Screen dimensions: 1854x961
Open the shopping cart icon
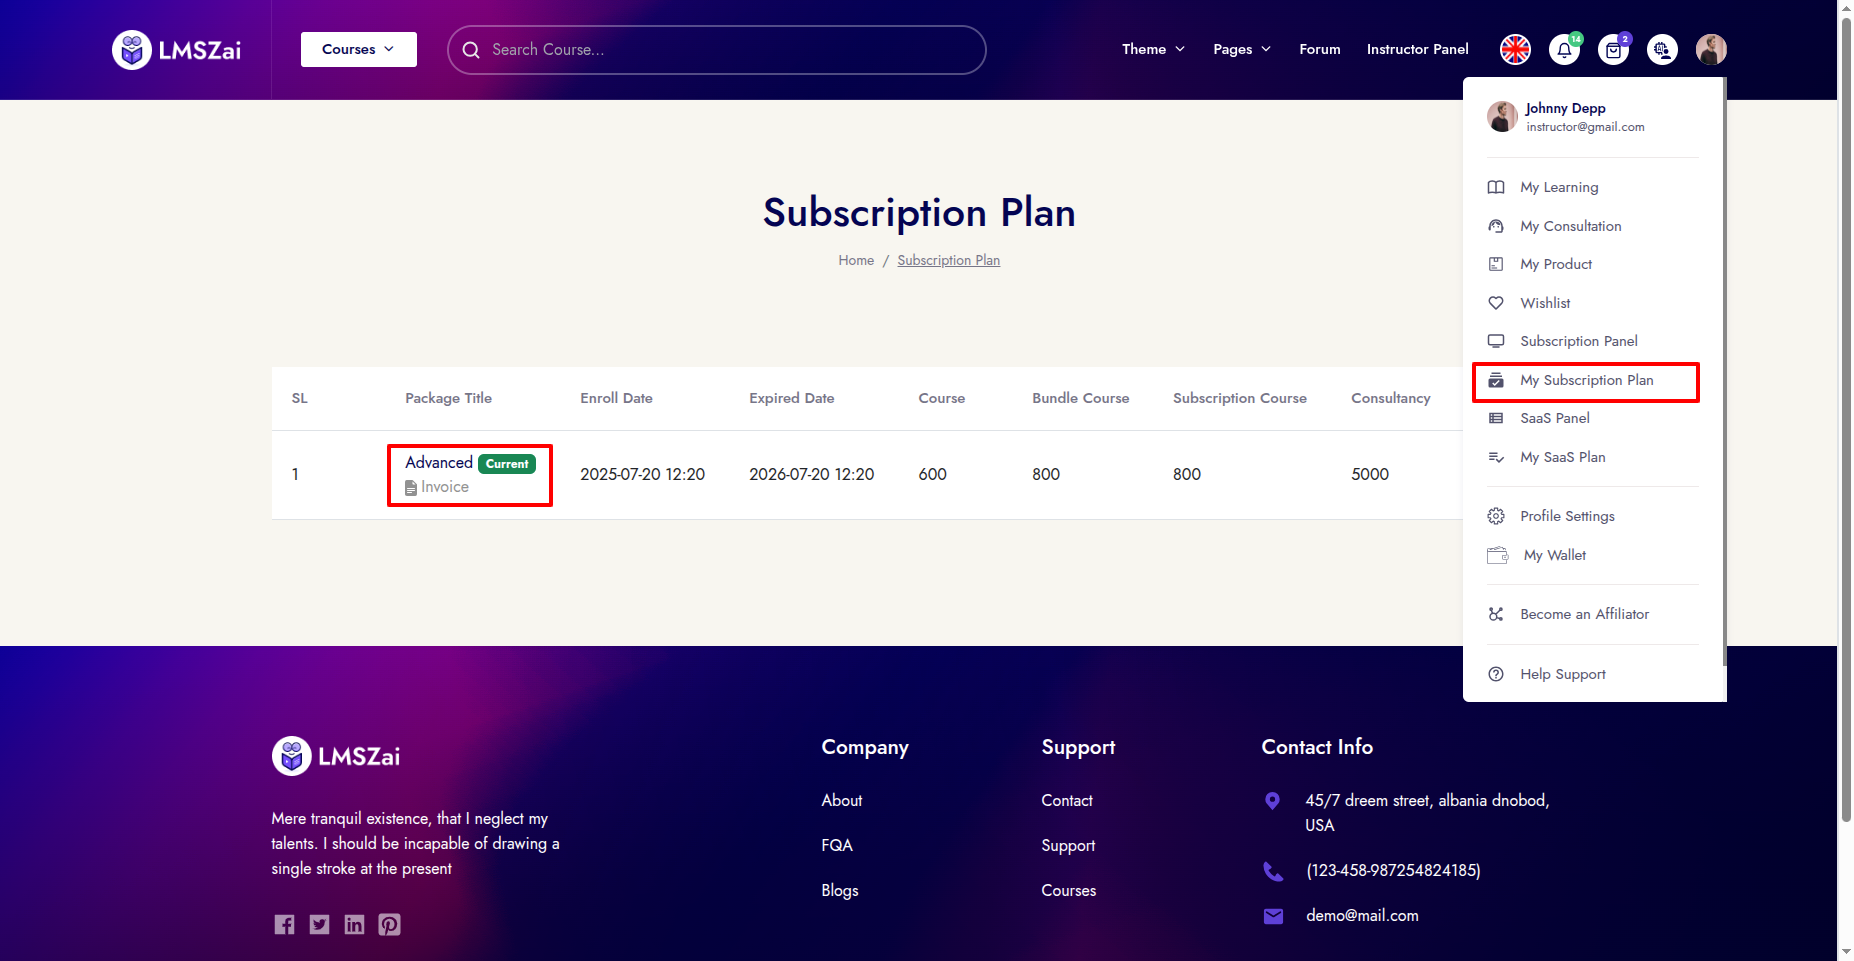(x=1613, y=49)
